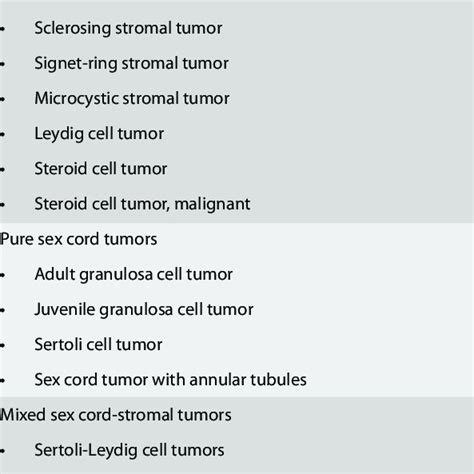The image size is (474, 474).
Task: Click the Sclerosing stromal tumor entry
Action: 128,28
